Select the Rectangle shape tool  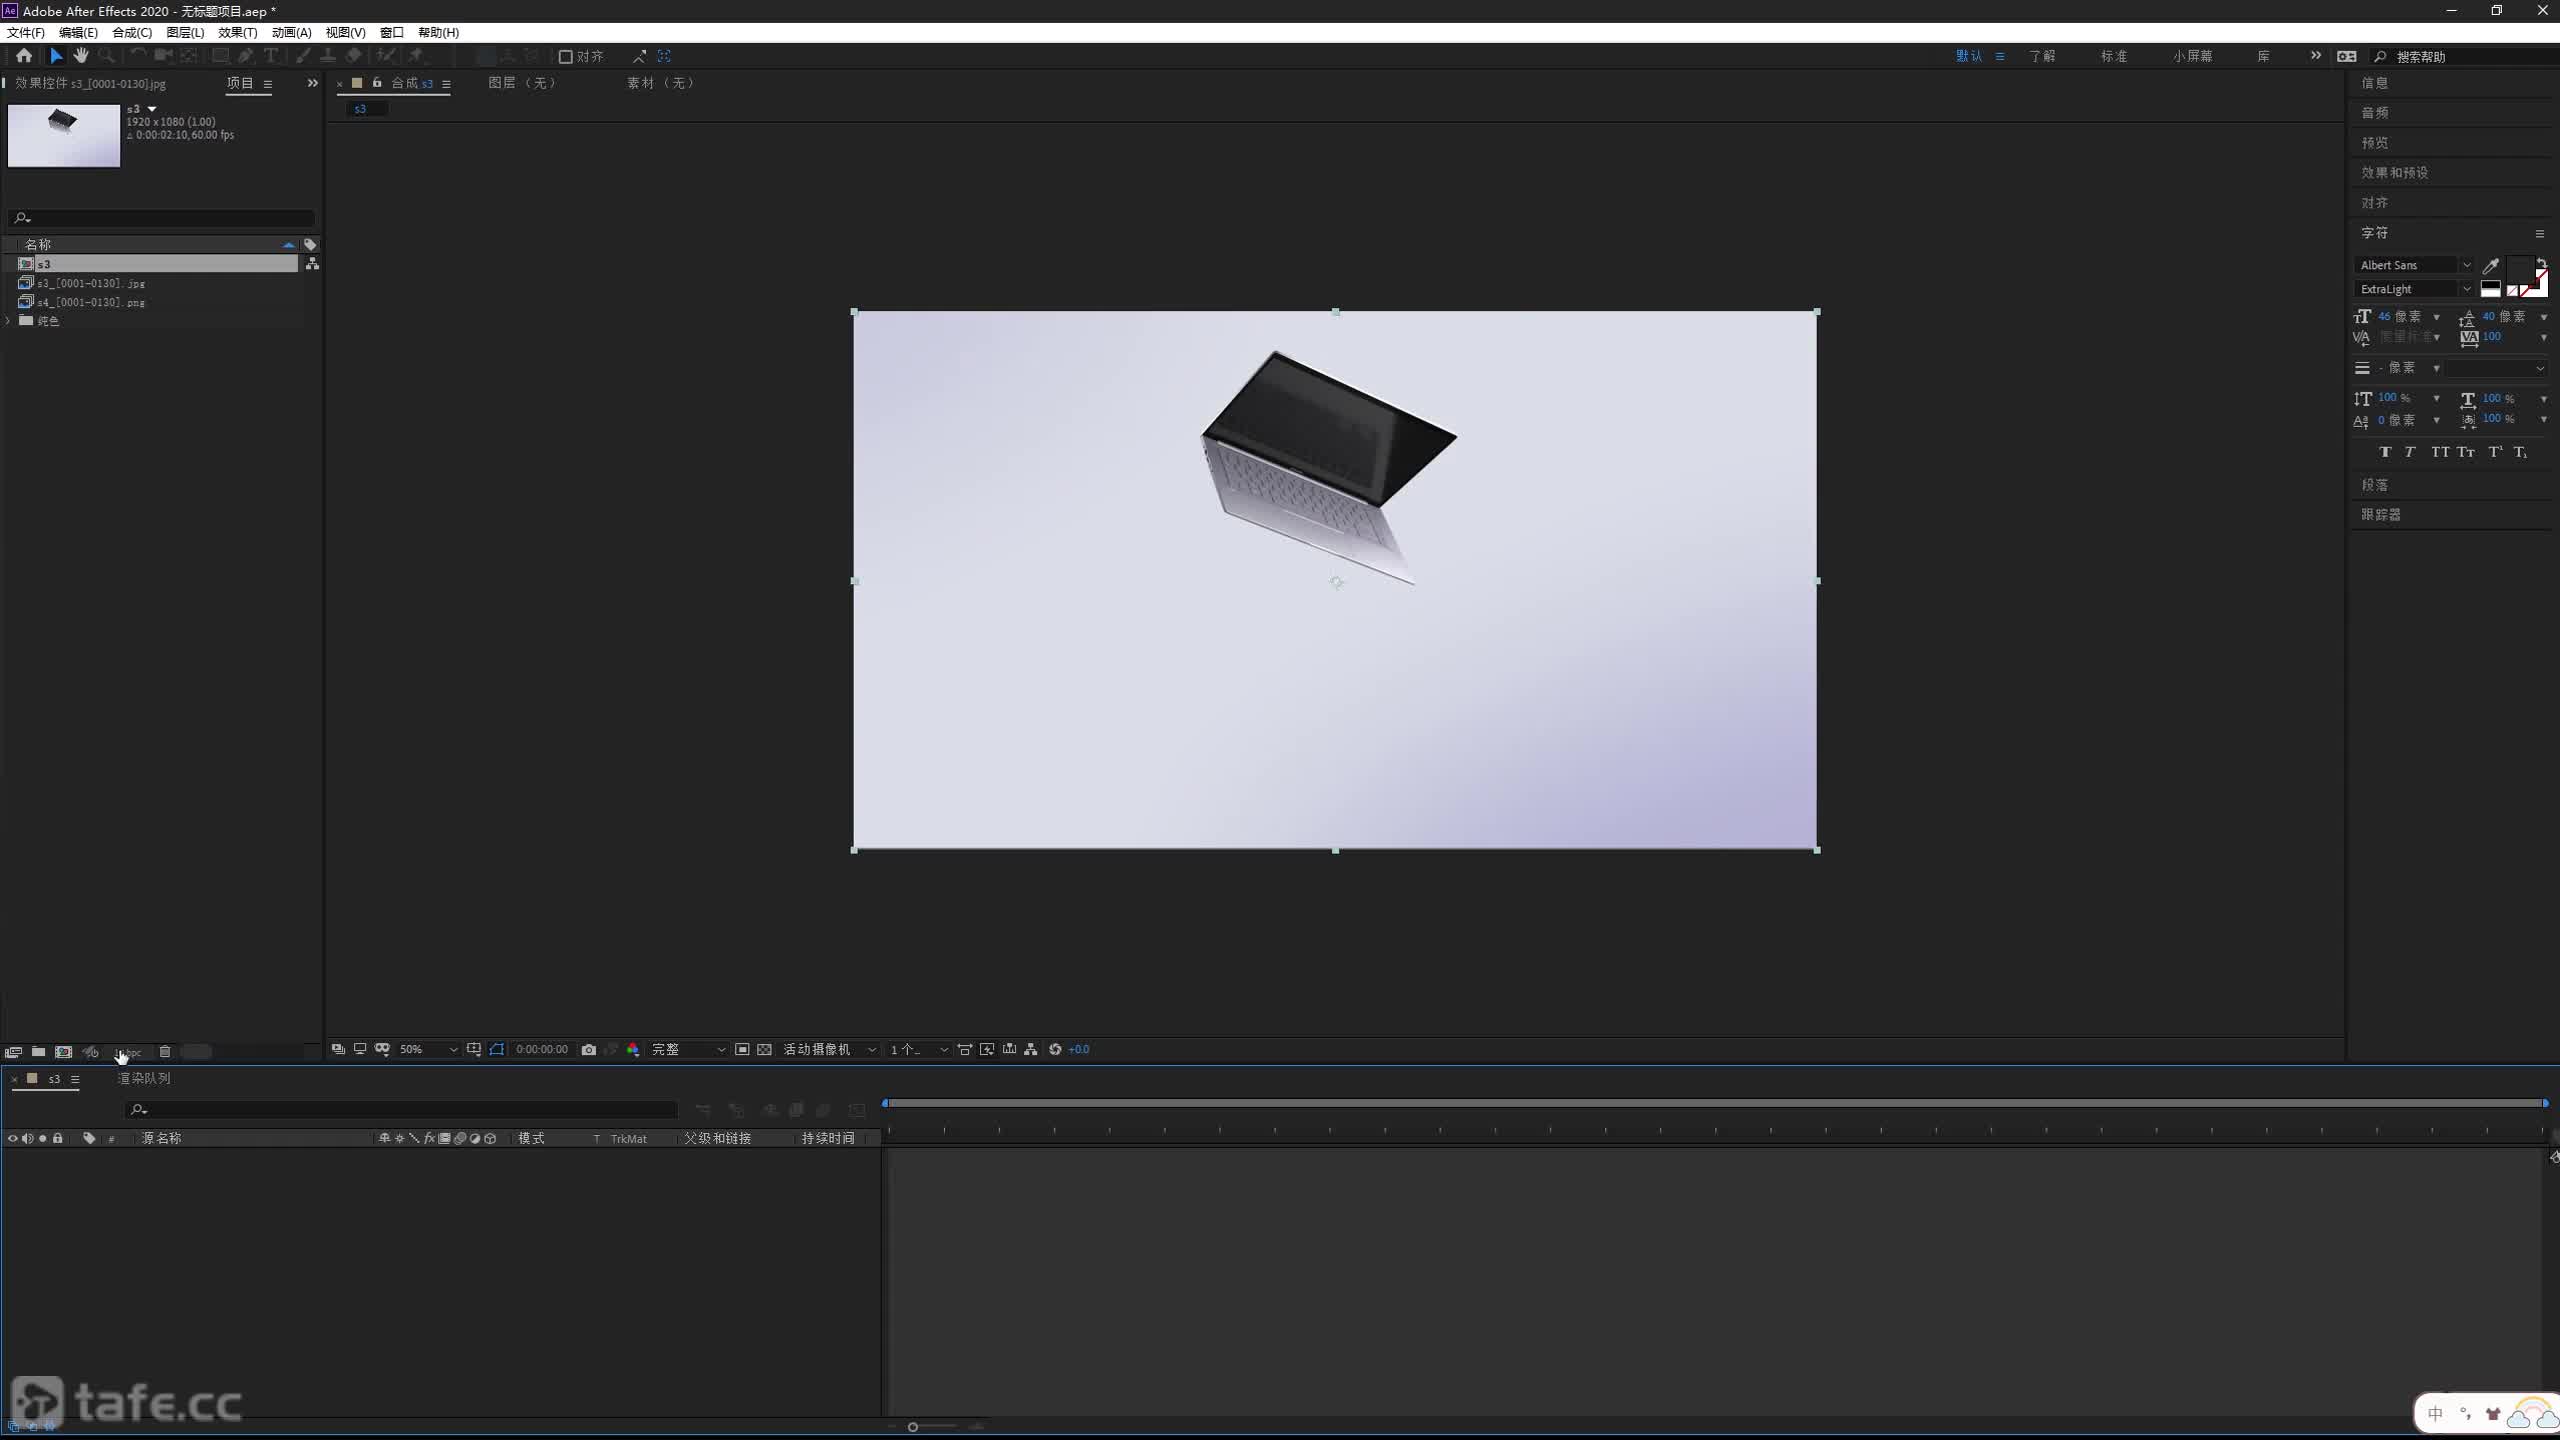click(220, 56)
